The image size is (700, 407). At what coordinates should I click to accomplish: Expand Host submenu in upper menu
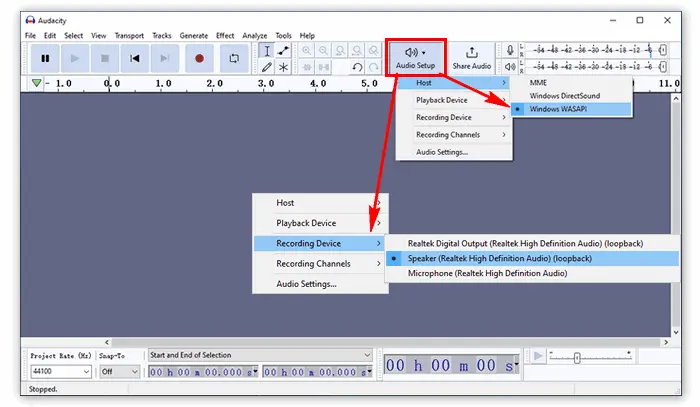pyautogui.click(x=454, y=83)
